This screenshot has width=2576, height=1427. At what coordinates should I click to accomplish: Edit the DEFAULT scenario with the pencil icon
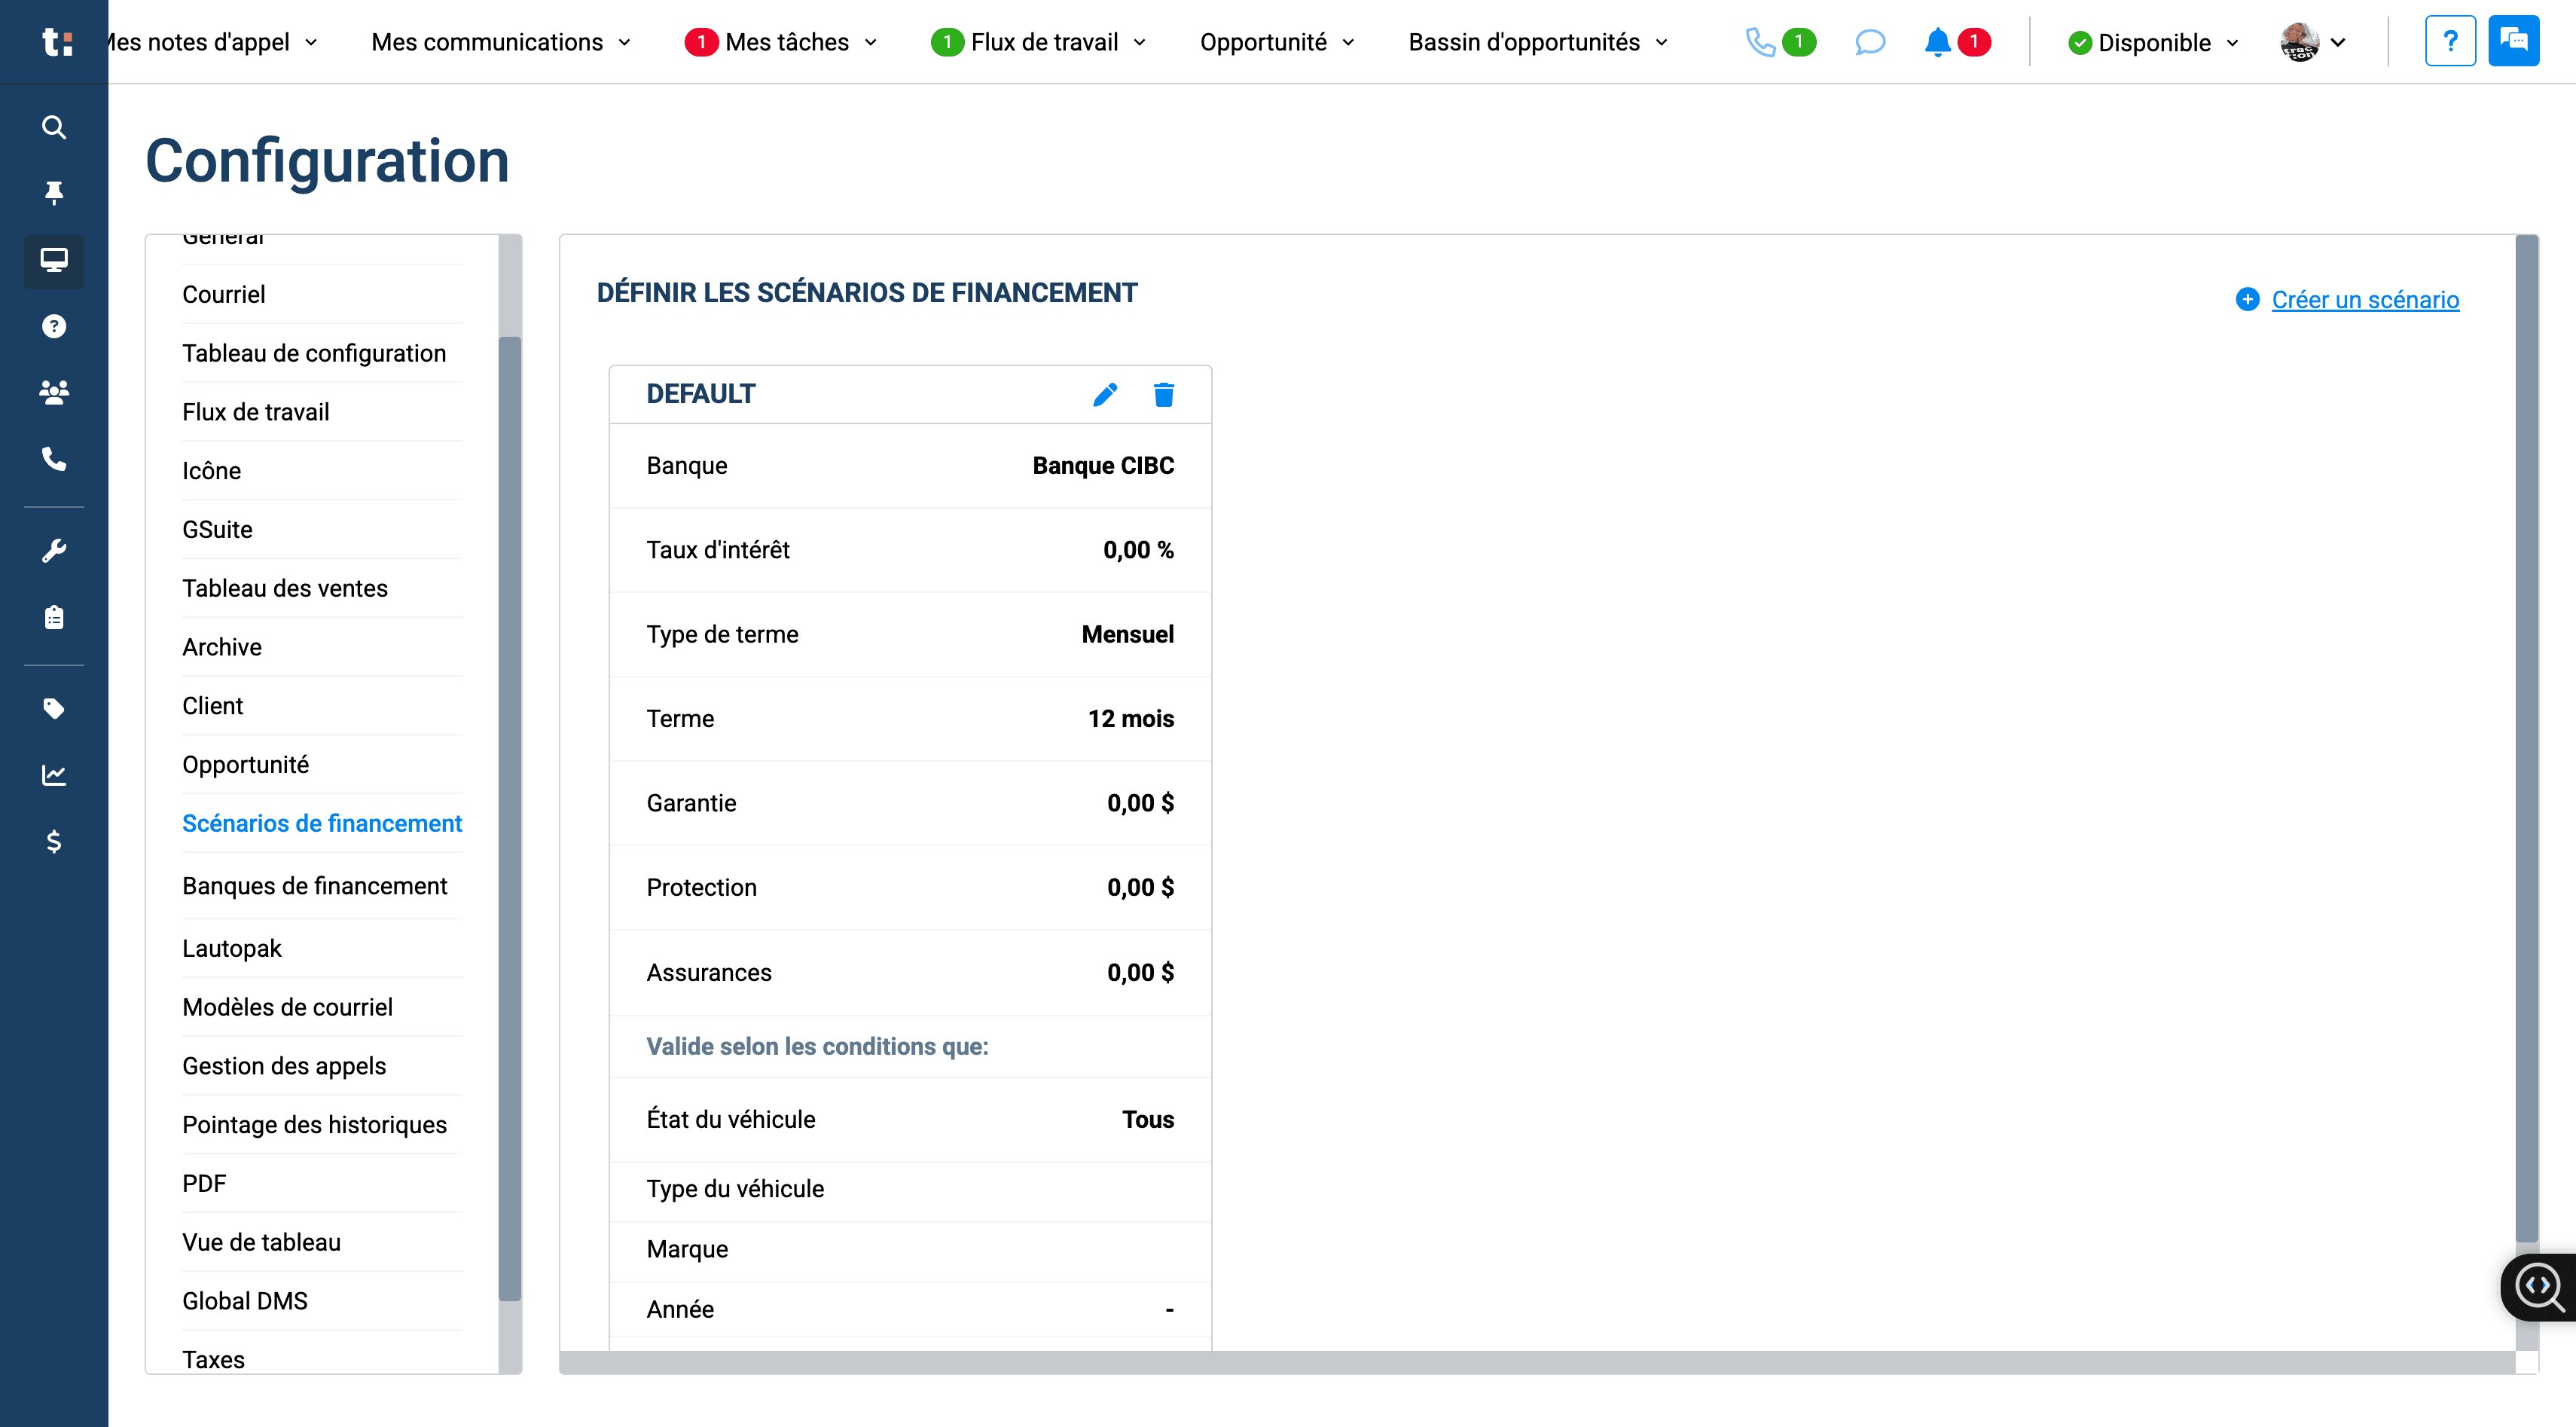(x=1105, y=395)
